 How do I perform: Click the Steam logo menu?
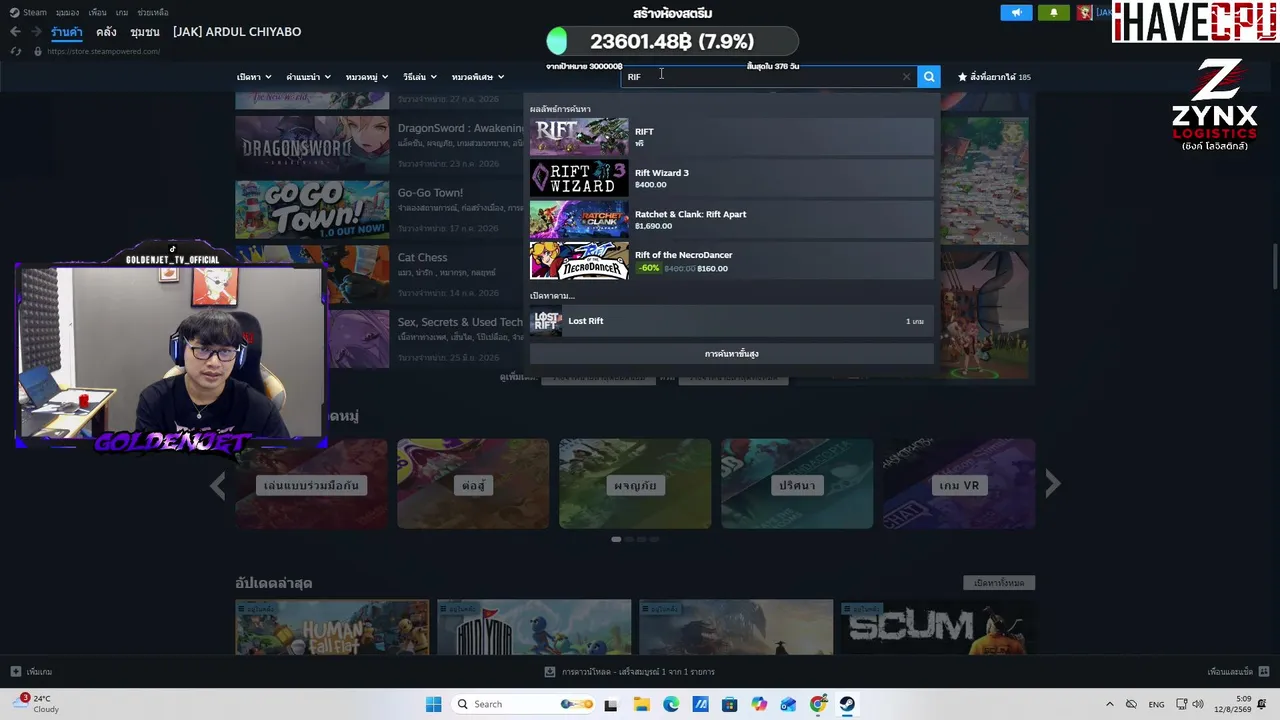click(x=28, y=12)
